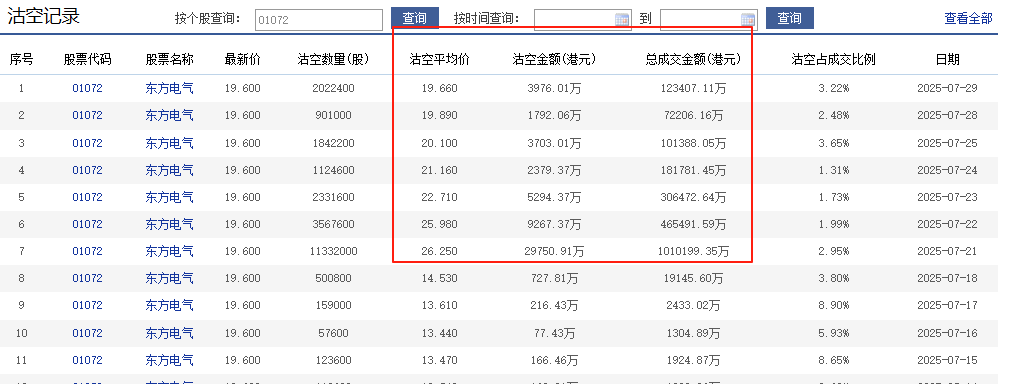Open 东方电气 link in the 2025-07-18 row
This screenshot has height=384, width=1012.
[169, 278]
